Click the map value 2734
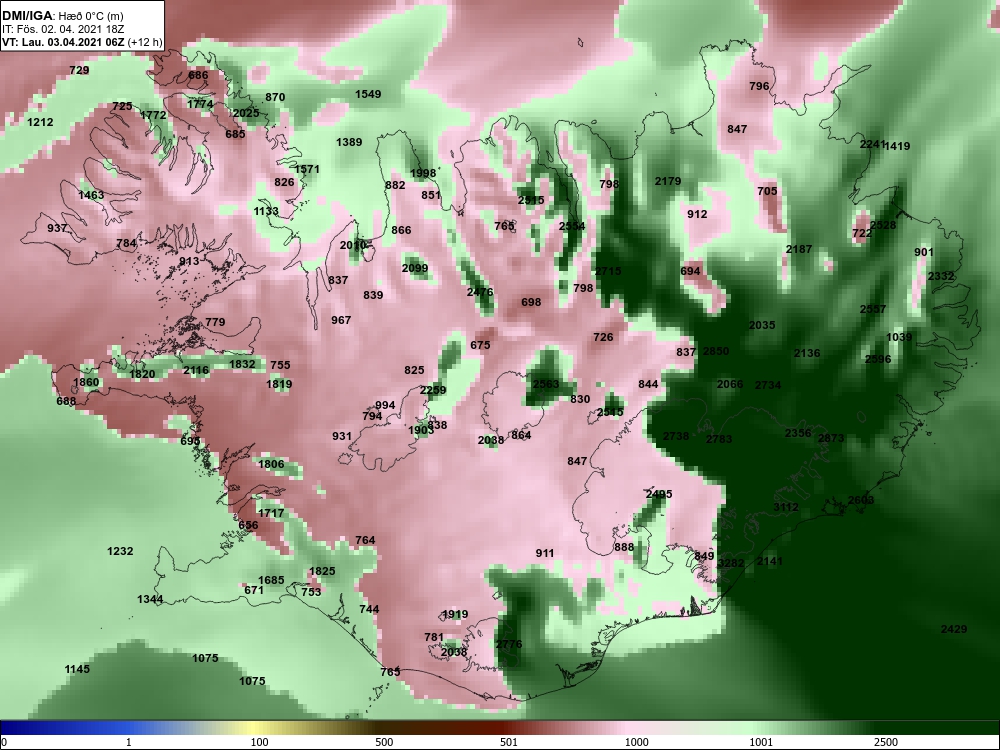This screenshot has height=750, width=1000. (768, 385)
